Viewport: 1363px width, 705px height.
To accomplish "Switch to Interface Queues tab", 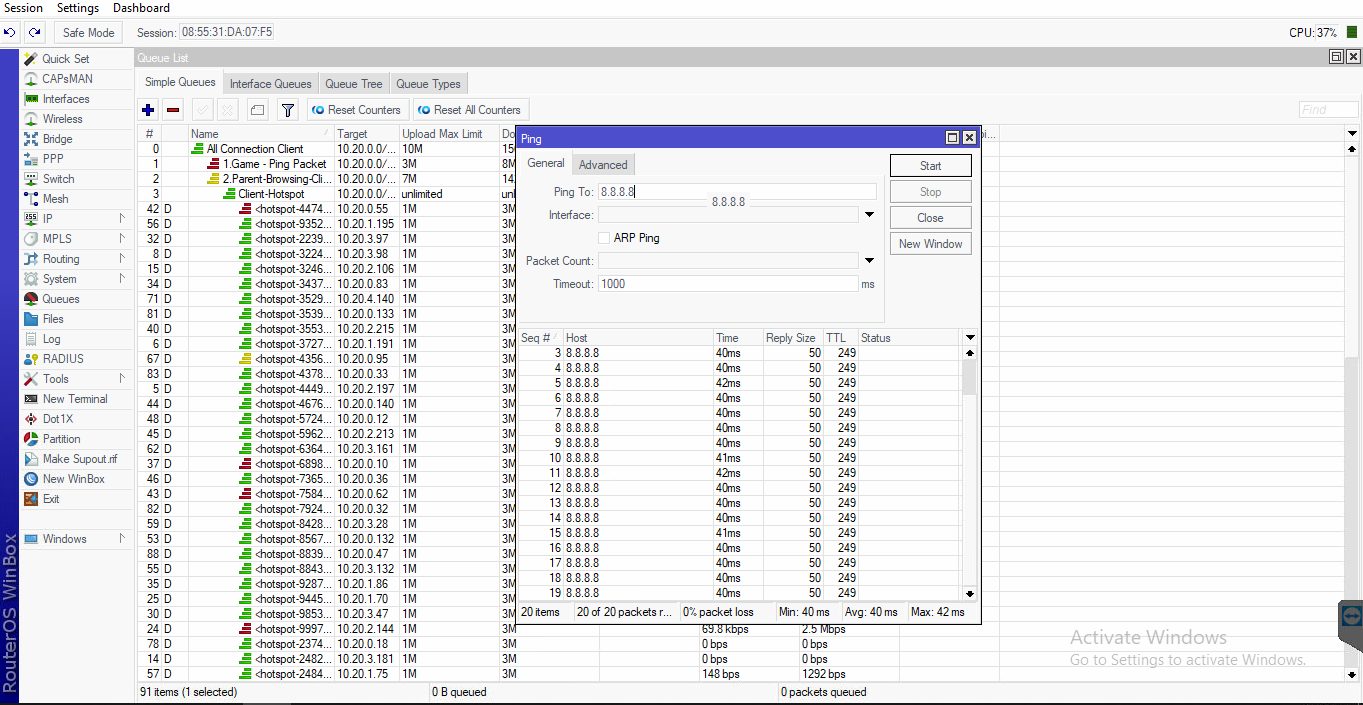I will [270, 84].
